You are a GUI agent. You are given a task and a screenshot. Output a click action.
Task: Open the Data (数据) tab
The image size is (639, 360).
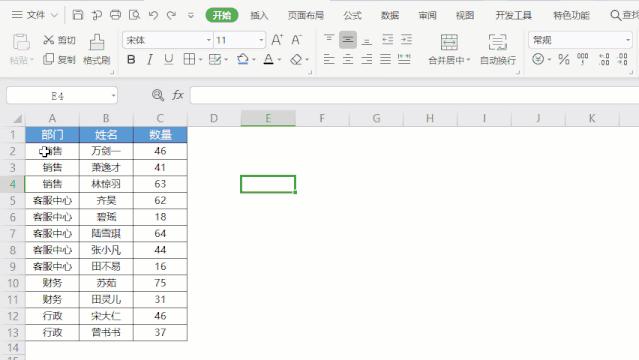pyautogui.click(x=390, y=15)
